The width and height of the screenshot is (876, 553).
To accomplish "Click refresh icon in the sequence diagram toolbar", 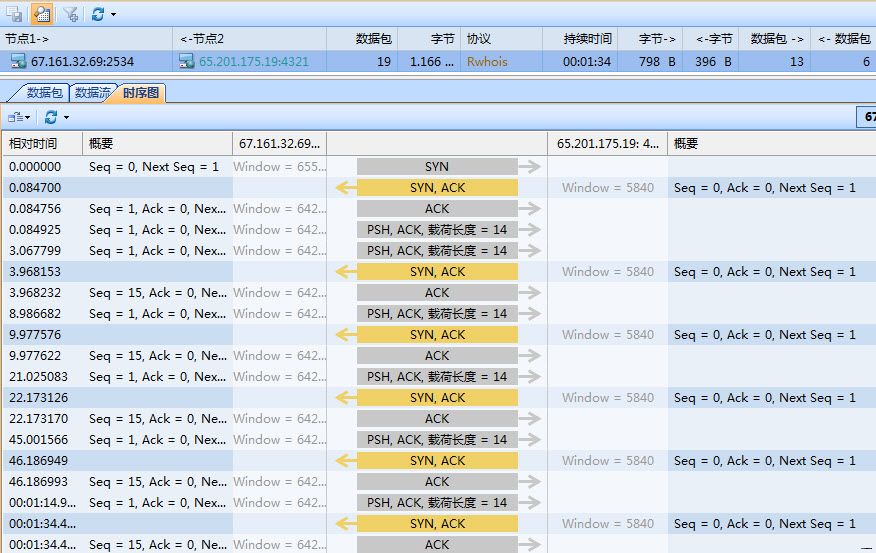I will (x=51, y=117).
